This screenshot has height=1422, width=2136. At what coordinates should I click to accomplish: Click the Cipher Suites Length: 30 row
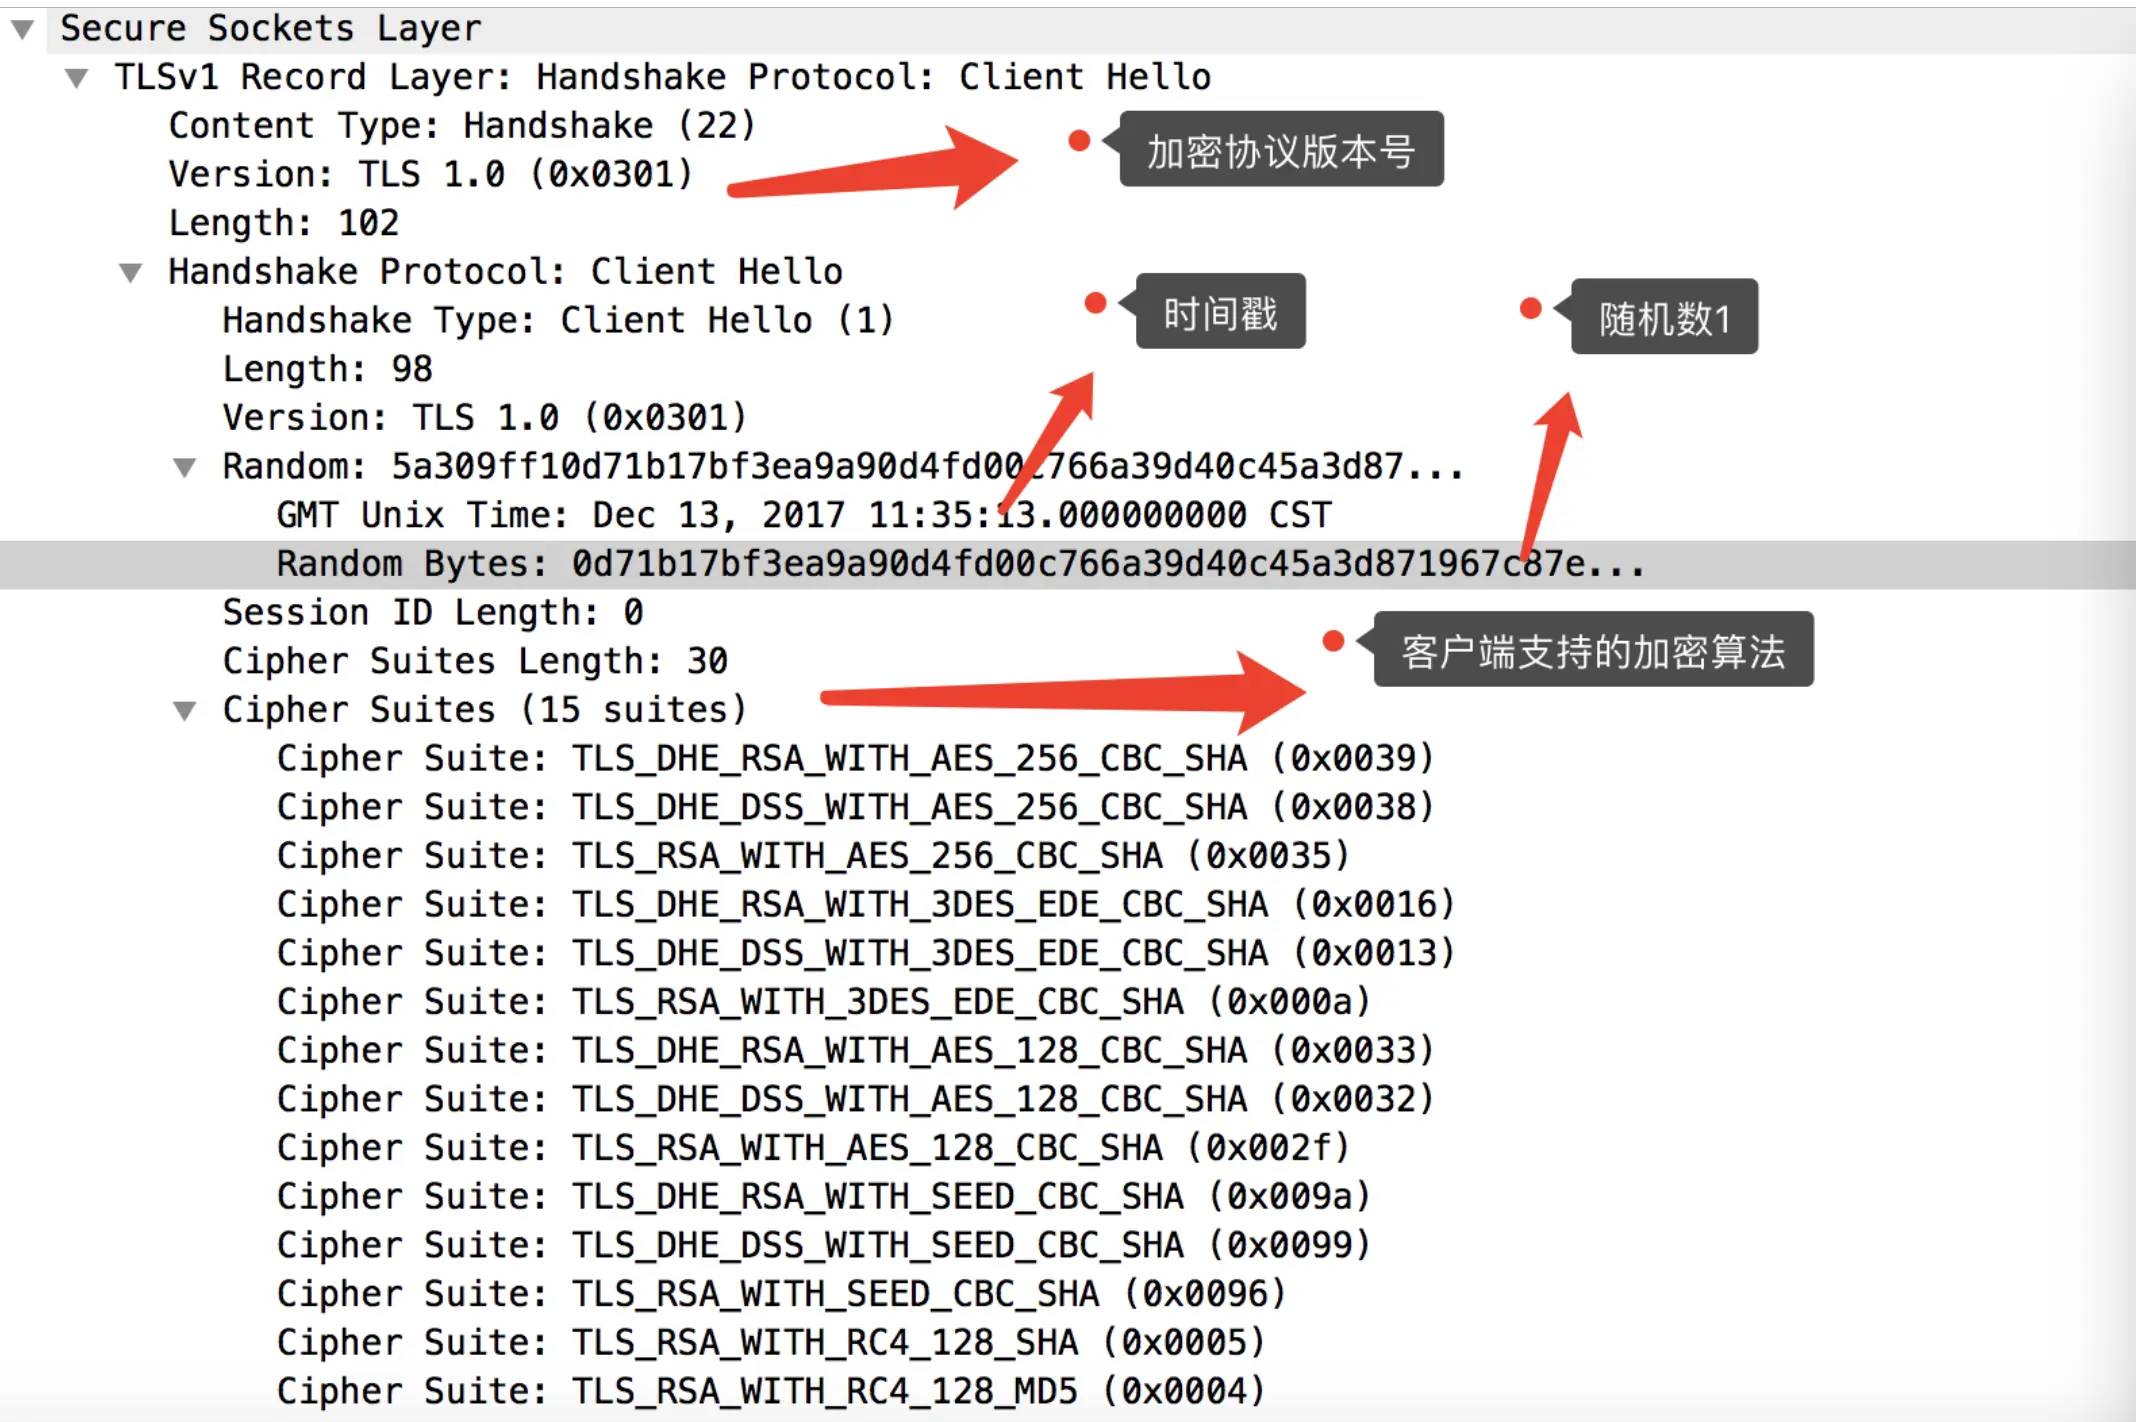tap(474, 661)
